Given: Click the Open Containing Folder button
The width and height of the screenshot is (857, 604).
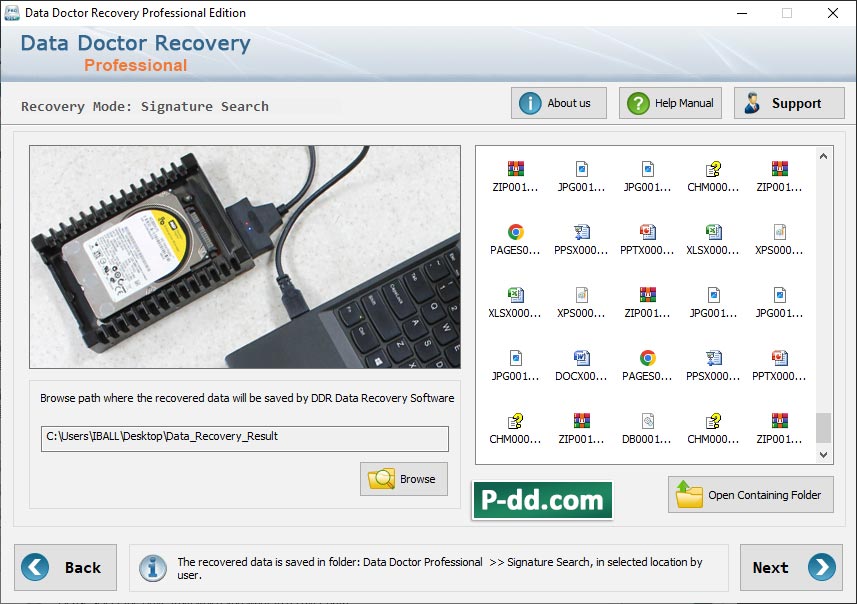Looking at the screenshot, I should coord(749,495).
